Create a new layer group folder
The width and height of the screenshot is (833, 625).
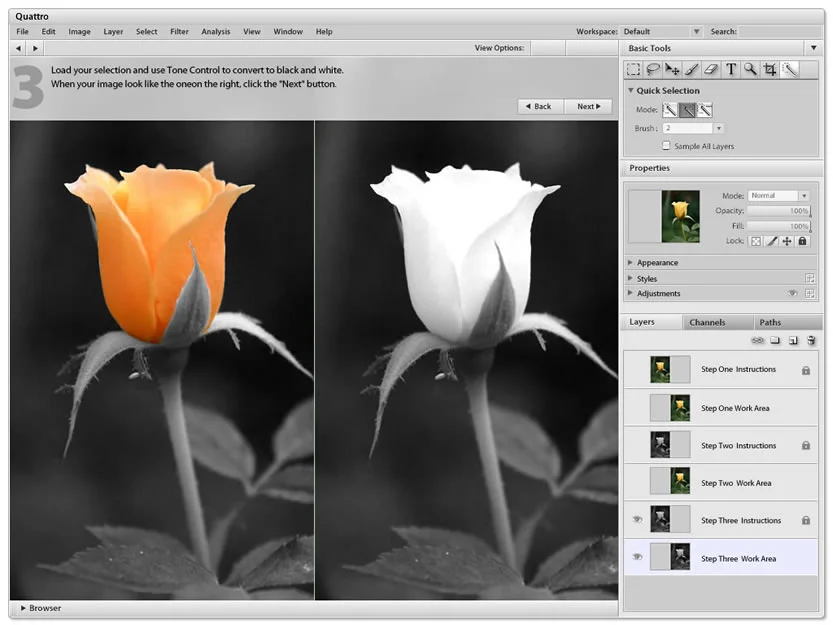click(x=775, y=340)
